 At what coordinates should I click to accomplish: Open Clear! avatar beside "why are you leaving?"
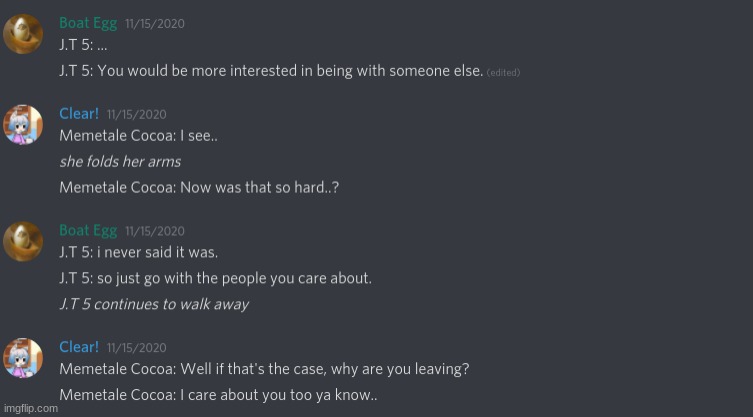(x=23, y=357)
